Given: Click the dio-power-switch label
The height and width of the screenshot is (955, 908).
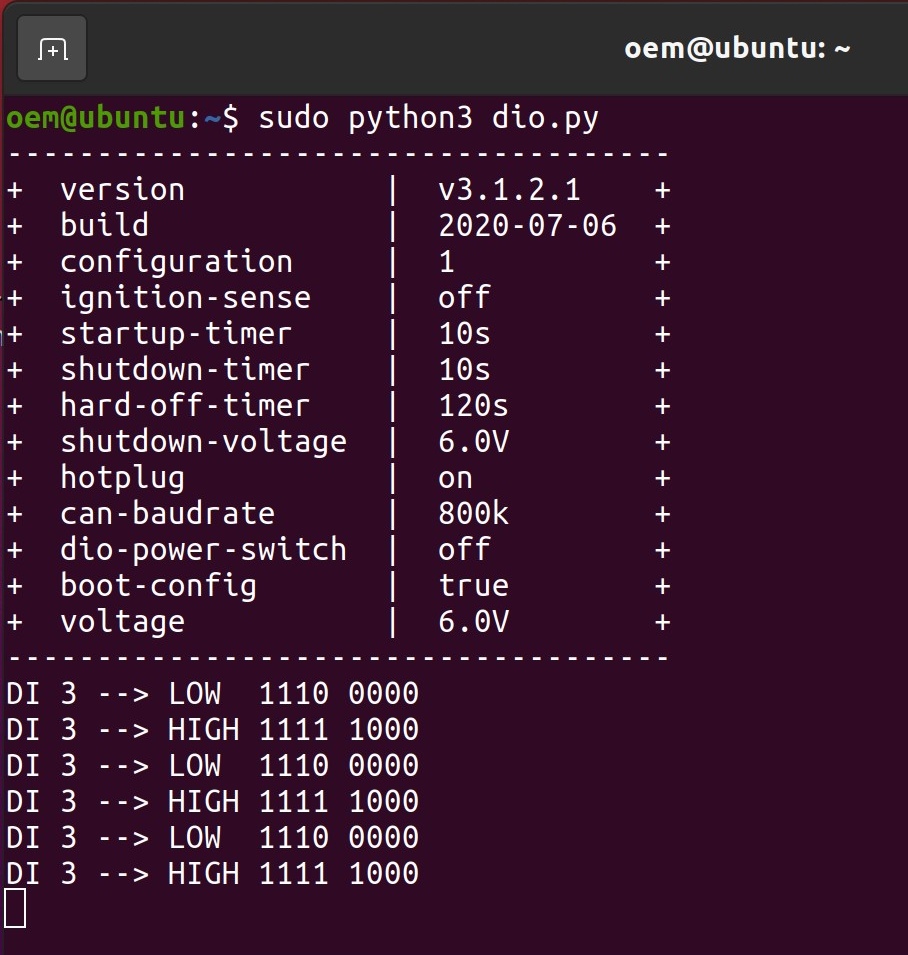Looking at the screenshot, I should [203, 550].
